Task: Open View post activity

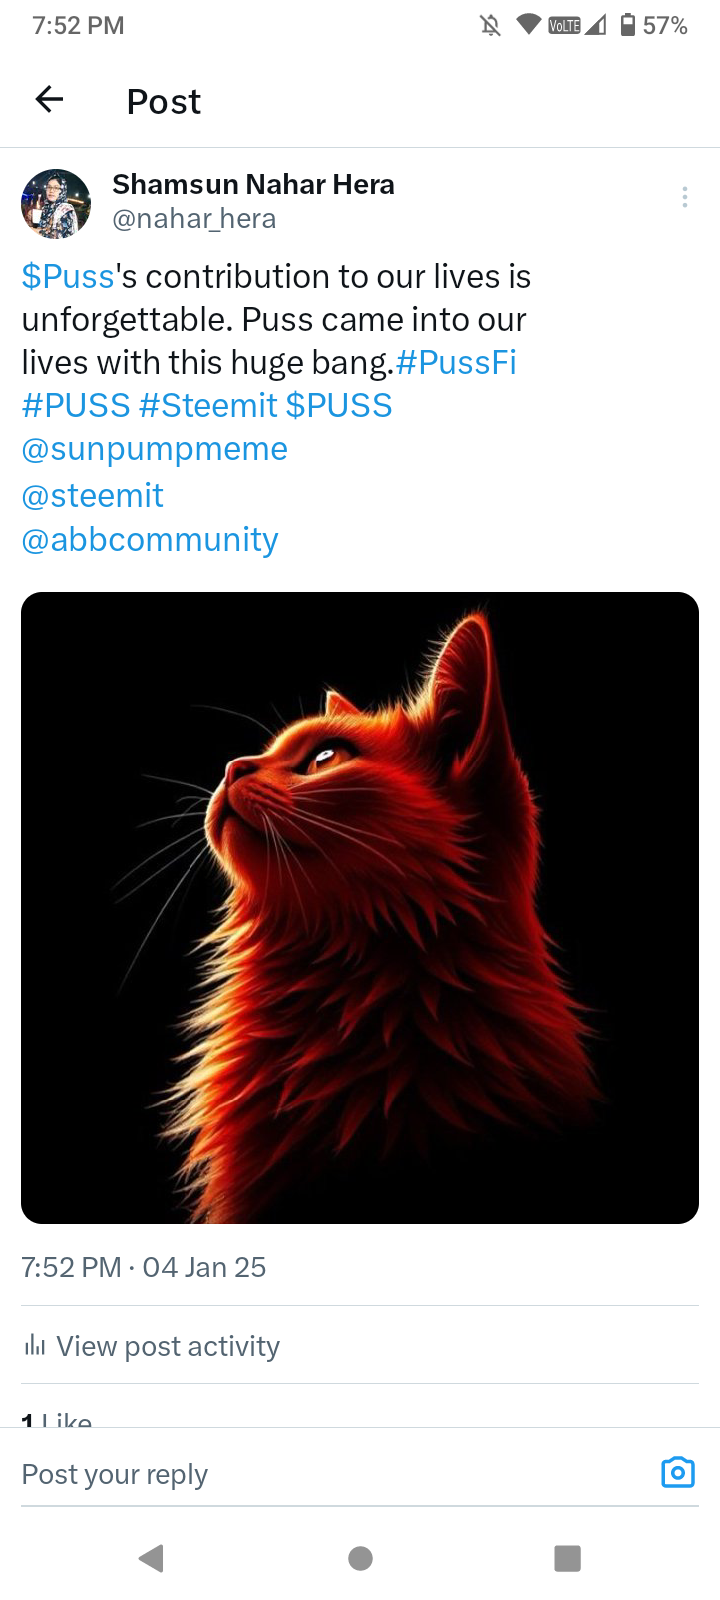Action: click(x=151, y=1346)
